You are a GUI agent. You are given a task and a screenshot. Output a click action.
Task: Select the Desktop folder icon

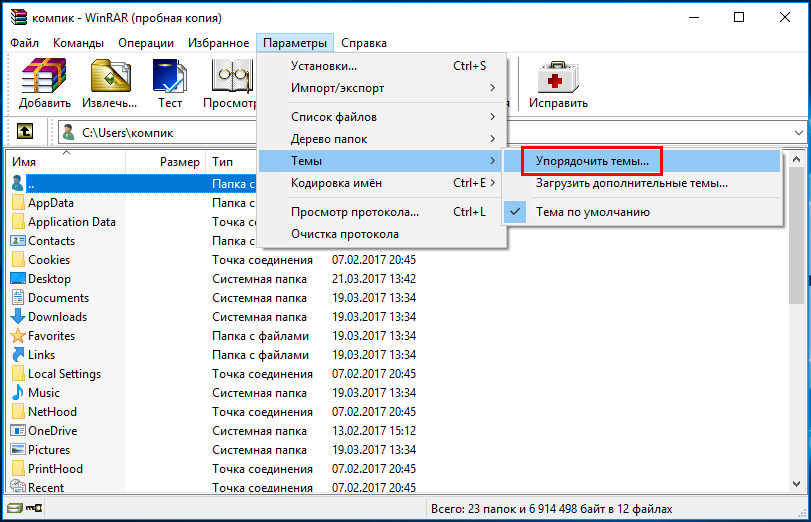coord(18,278)
